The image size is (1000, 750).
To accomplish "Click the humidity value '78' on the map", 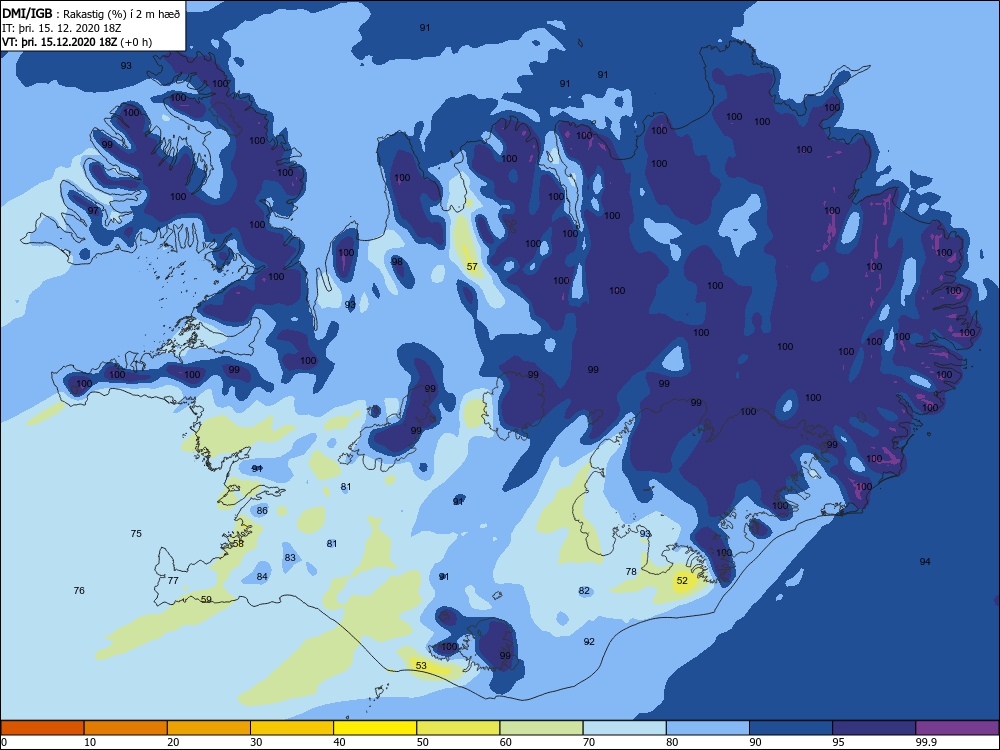I will pyautogui.click(x=631, y=571).
